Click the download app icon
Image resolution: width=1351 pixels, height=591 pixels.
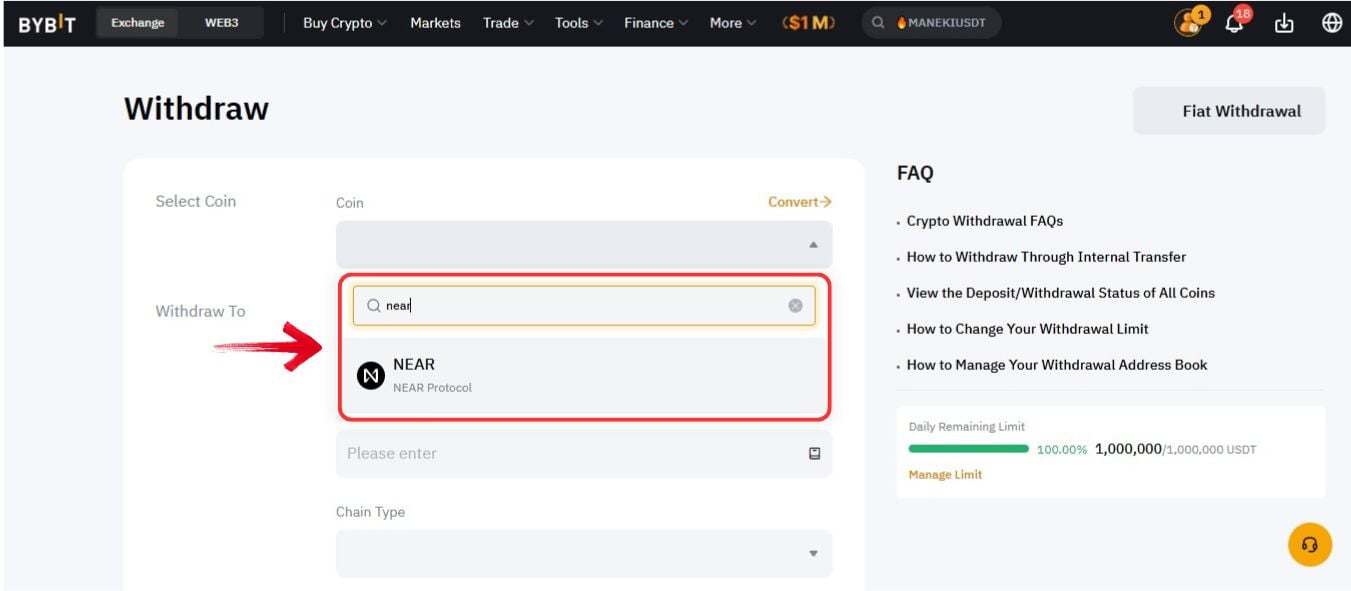1284,23
